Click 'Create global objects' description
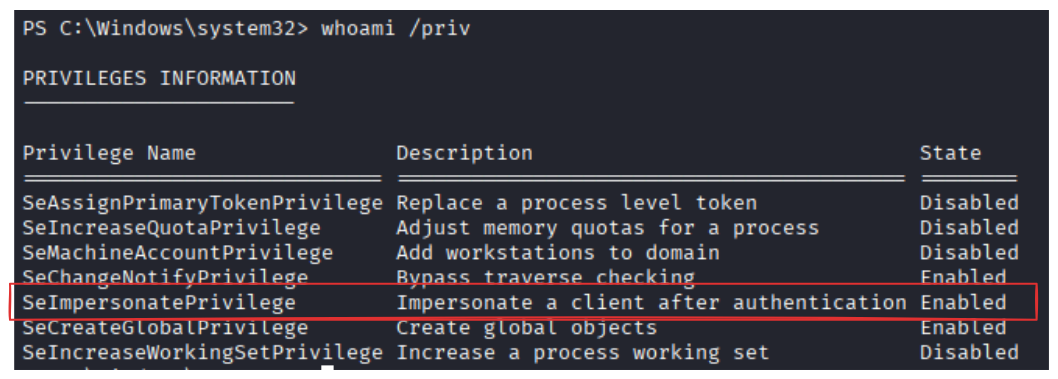The width and height of the screenshot is (1058, 379). click(x=526, y=328)
